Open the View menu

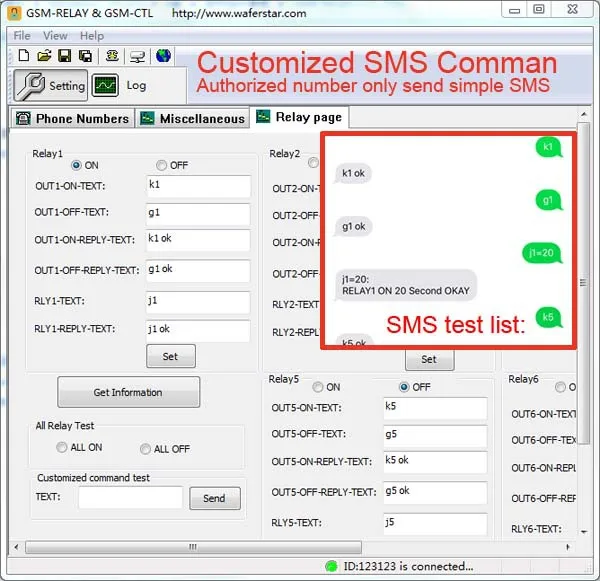coord(55,36)
